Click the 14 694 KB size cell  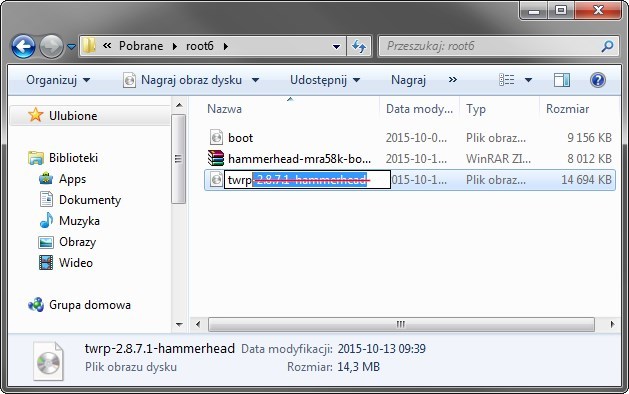click(x=586, y=180)
